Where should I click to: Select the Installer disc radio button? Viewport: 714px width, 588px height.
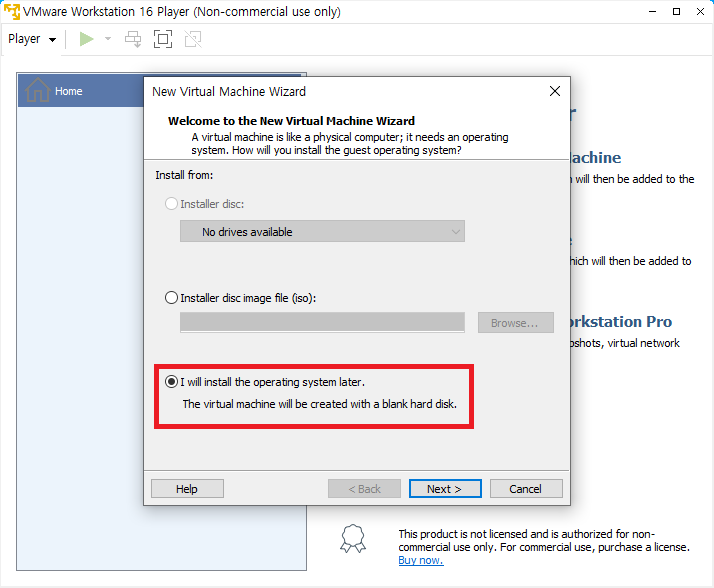point(171,204)
